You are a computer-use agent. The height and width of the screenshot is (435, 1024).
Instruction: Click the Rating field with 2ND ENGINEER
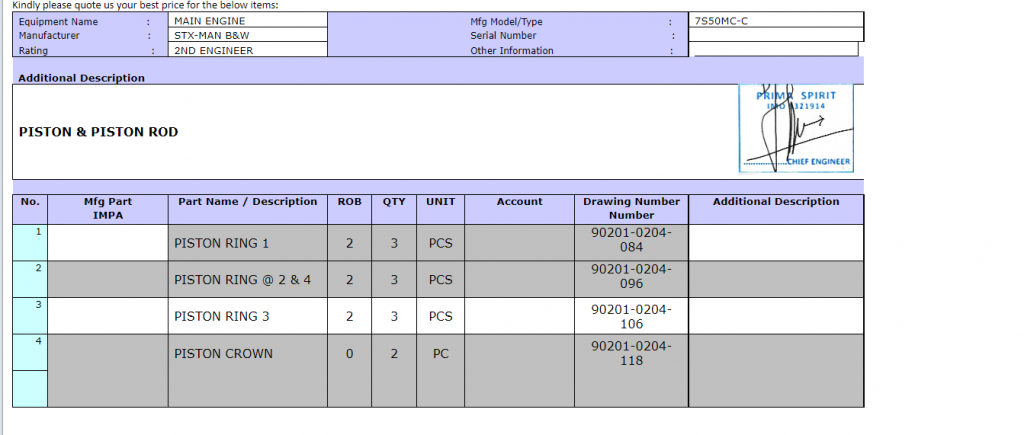click(x=248, y=50)
